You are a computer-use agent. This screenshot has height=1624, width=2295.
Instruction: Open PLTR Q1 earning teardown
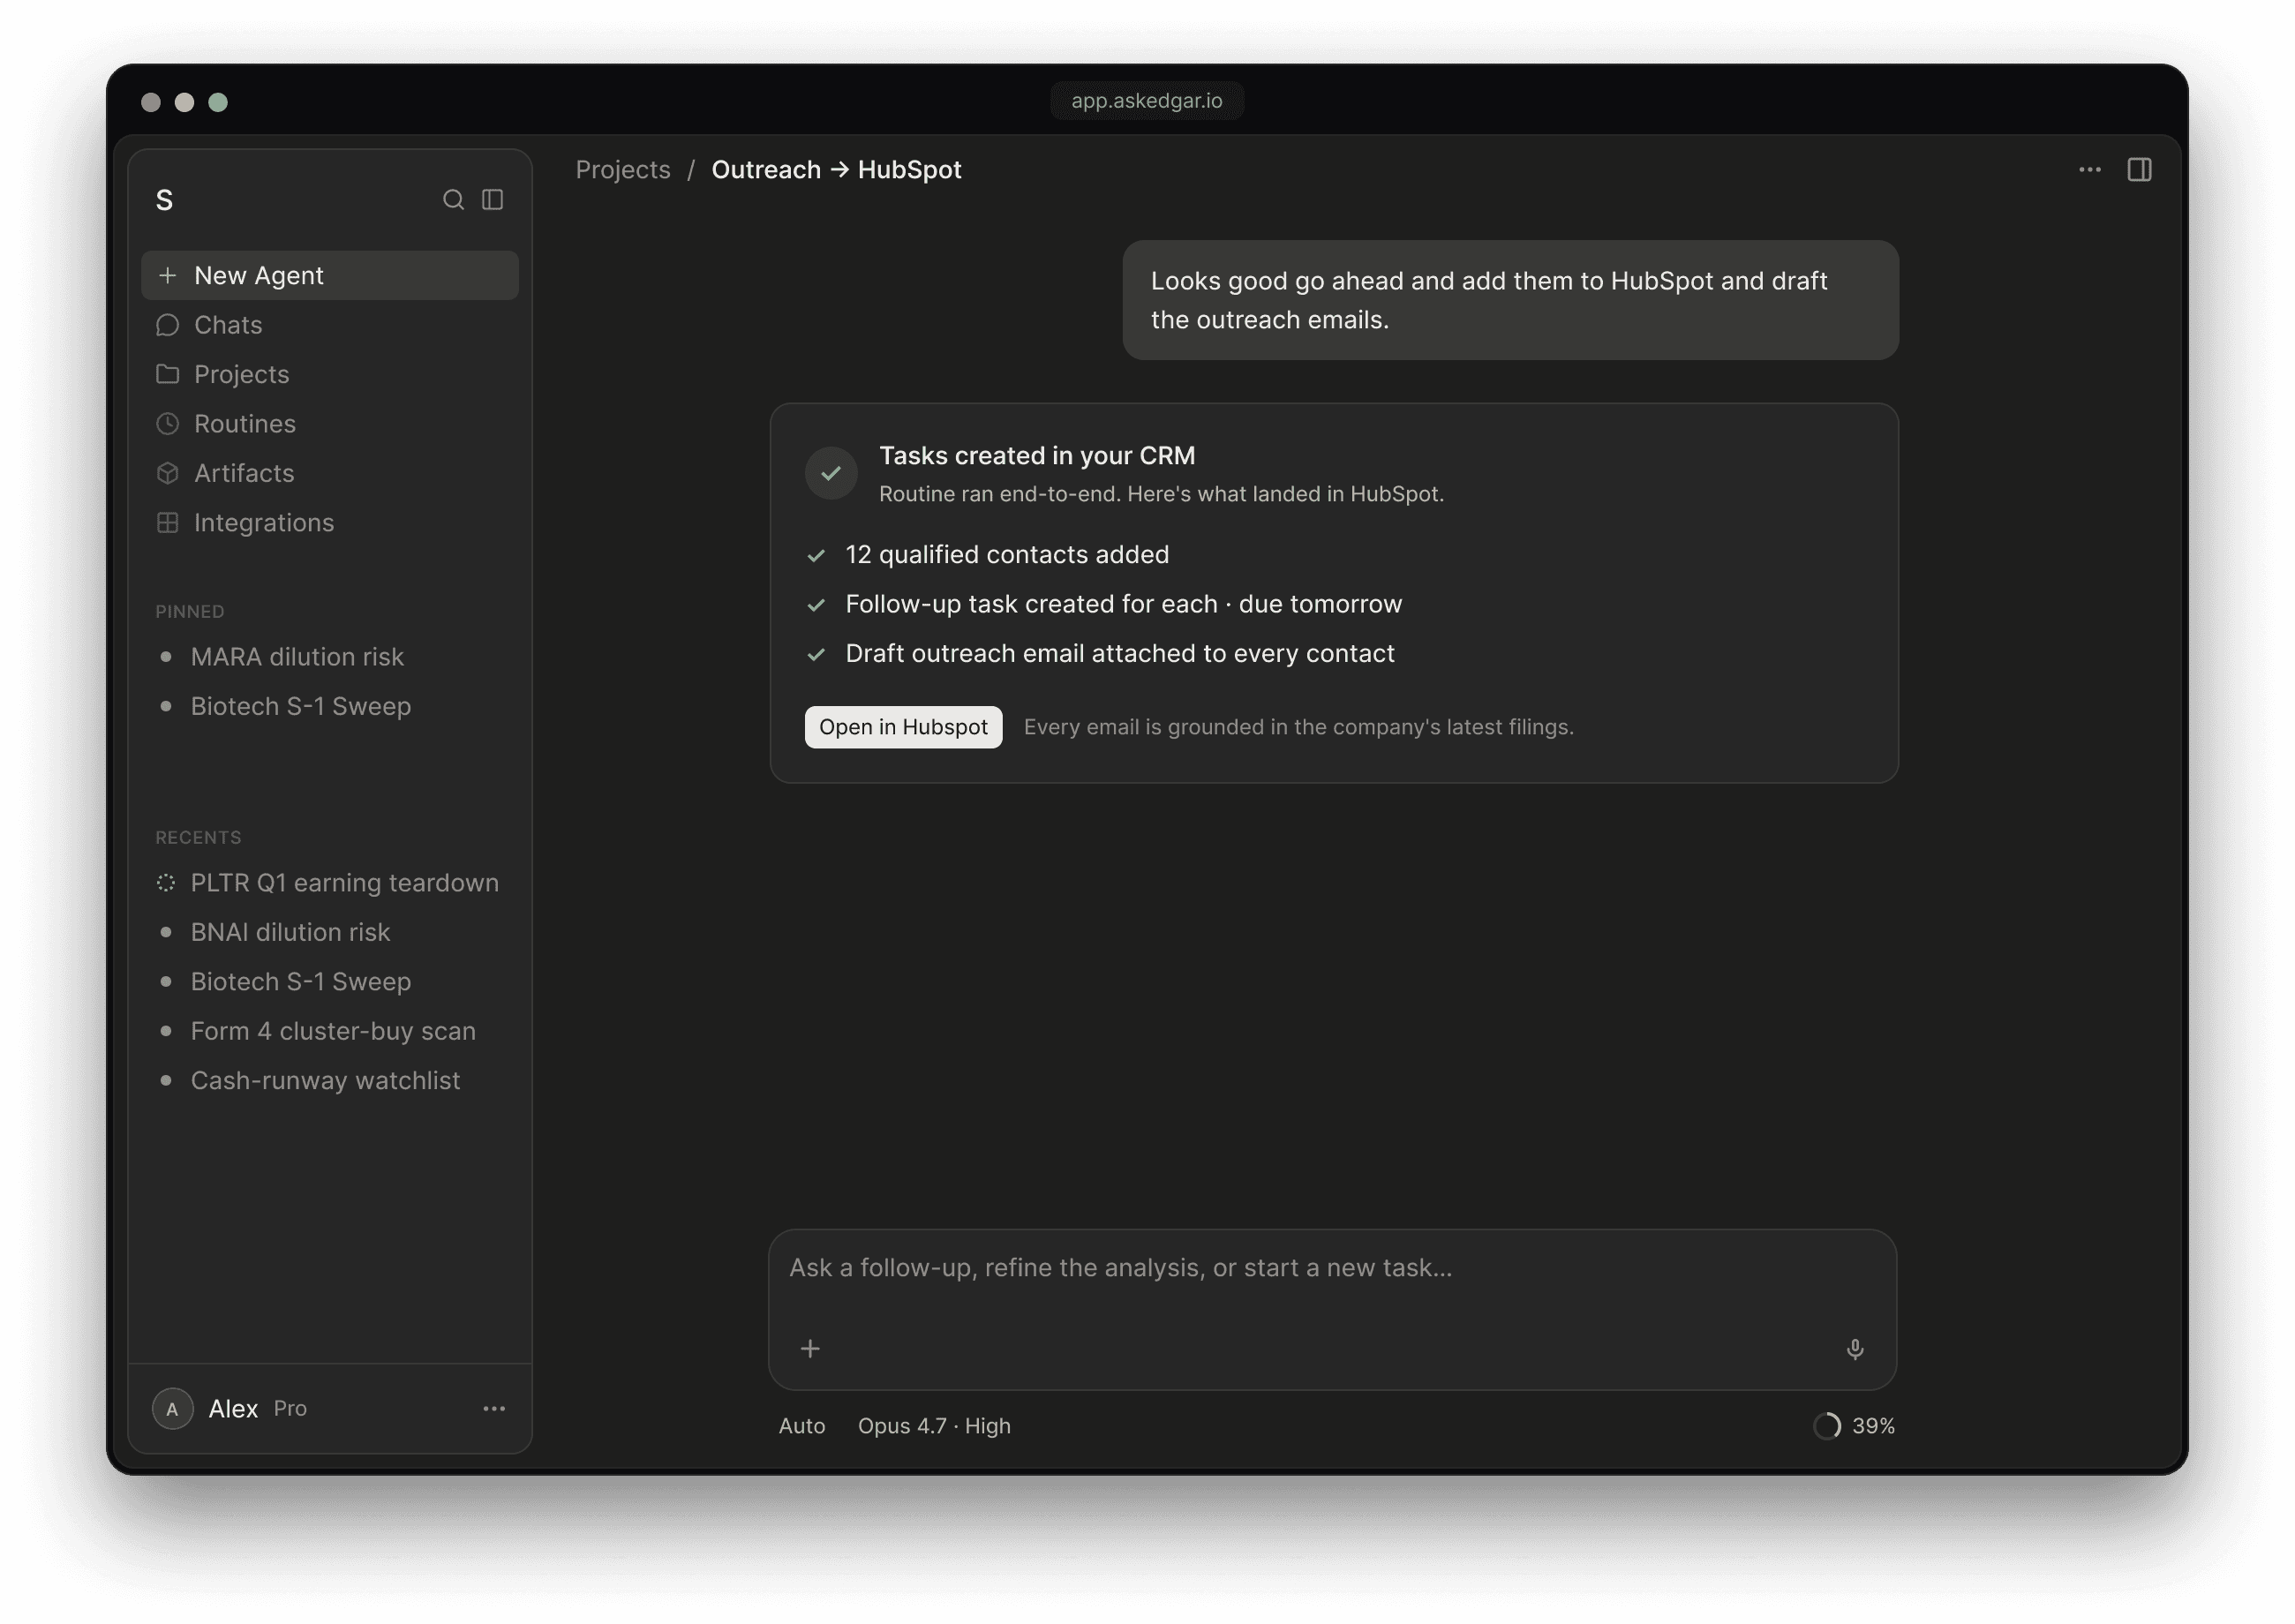(x=330, y=883)
